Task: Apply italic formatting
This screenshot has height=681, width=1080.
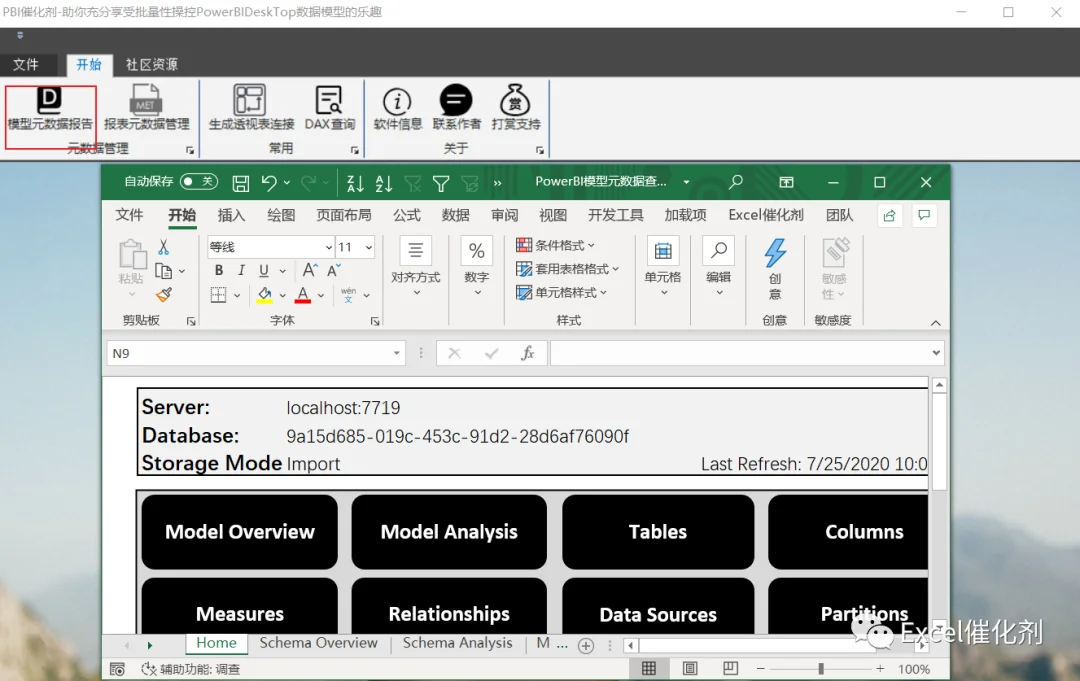Action: (x=241, y=271)
